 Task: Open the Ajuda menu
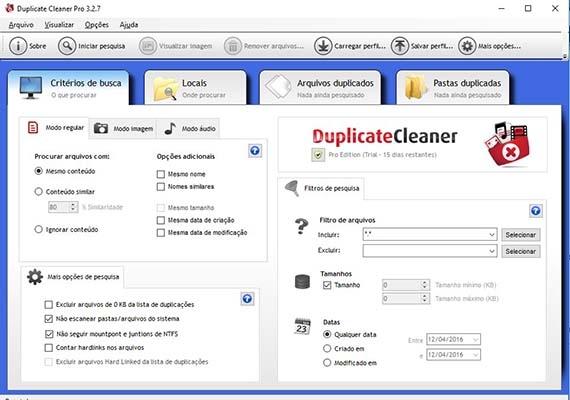(129, 25)
